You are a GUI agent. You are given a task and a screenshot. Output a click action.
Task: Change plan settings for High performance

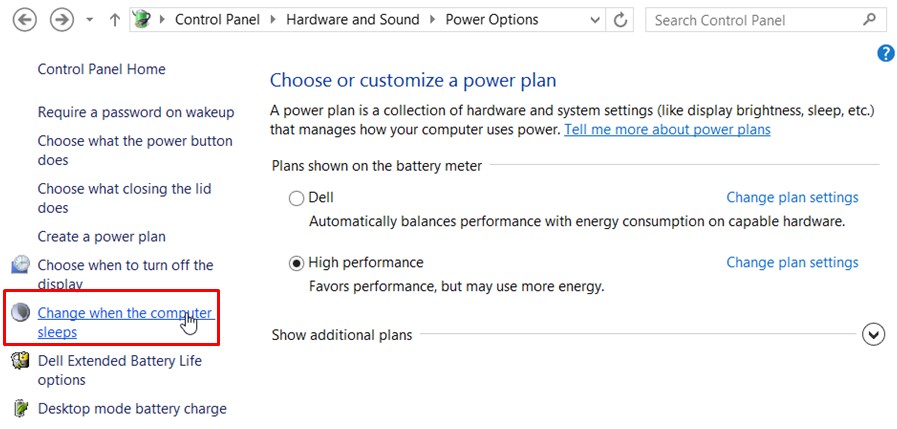792,263
